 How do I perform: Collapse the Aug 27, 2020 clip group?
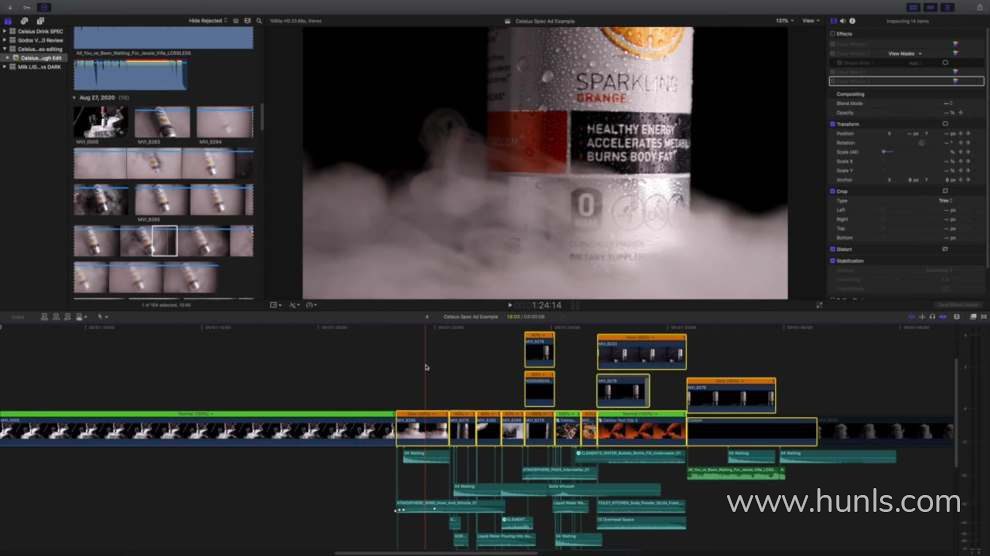(75, 98)
